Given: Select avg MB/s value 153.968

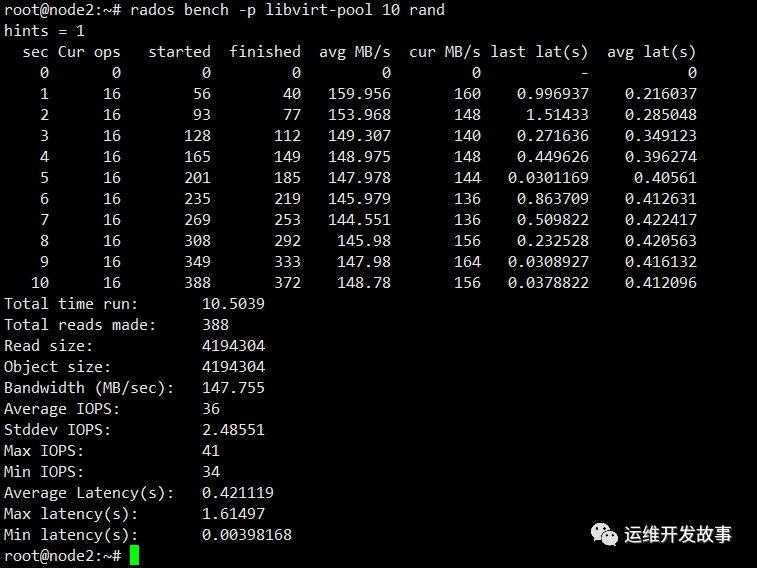Looking at the screenshot, I should (359, 115).
